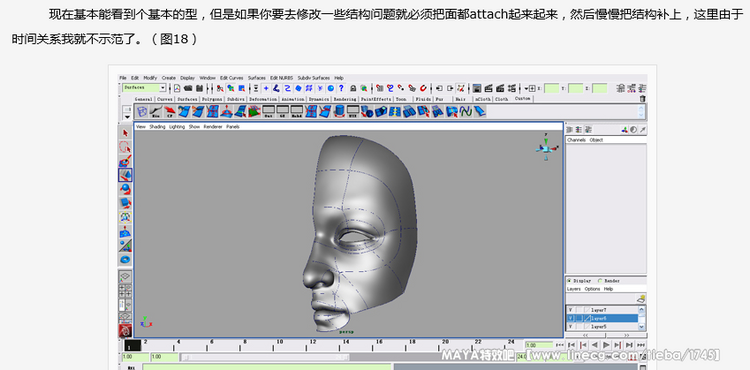Select the arrow Select tool in toolbox
Viewport: 750px width, 370px height.
125,132
